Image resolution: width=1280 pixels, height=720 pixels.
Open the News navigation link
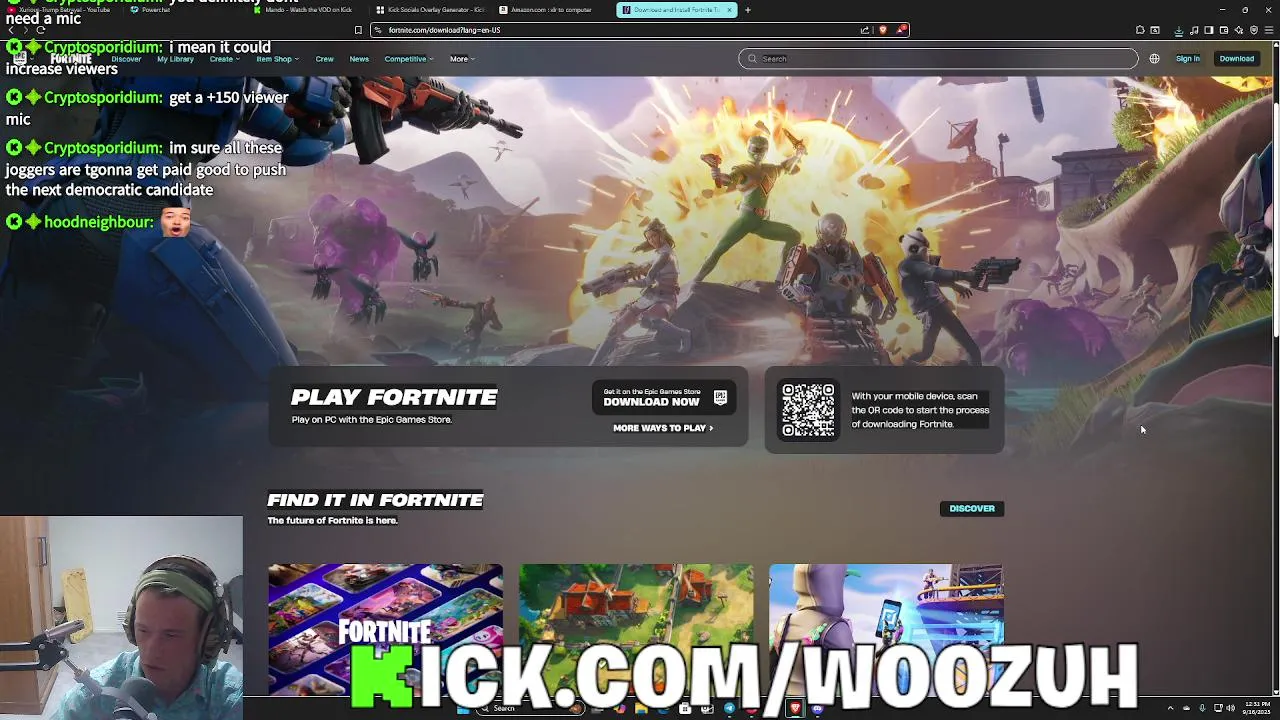359,59
